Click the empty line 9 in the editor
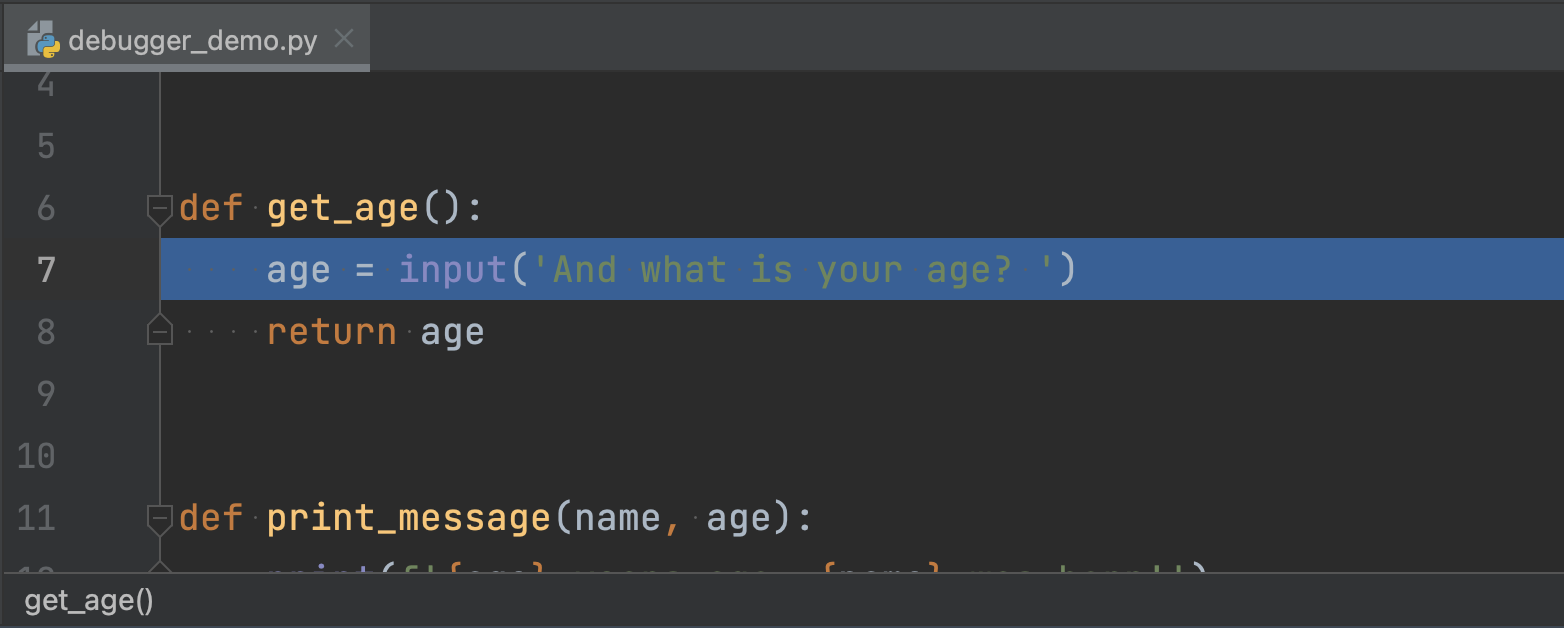Viewport: 1564px width, 628px height. [400, 394]
